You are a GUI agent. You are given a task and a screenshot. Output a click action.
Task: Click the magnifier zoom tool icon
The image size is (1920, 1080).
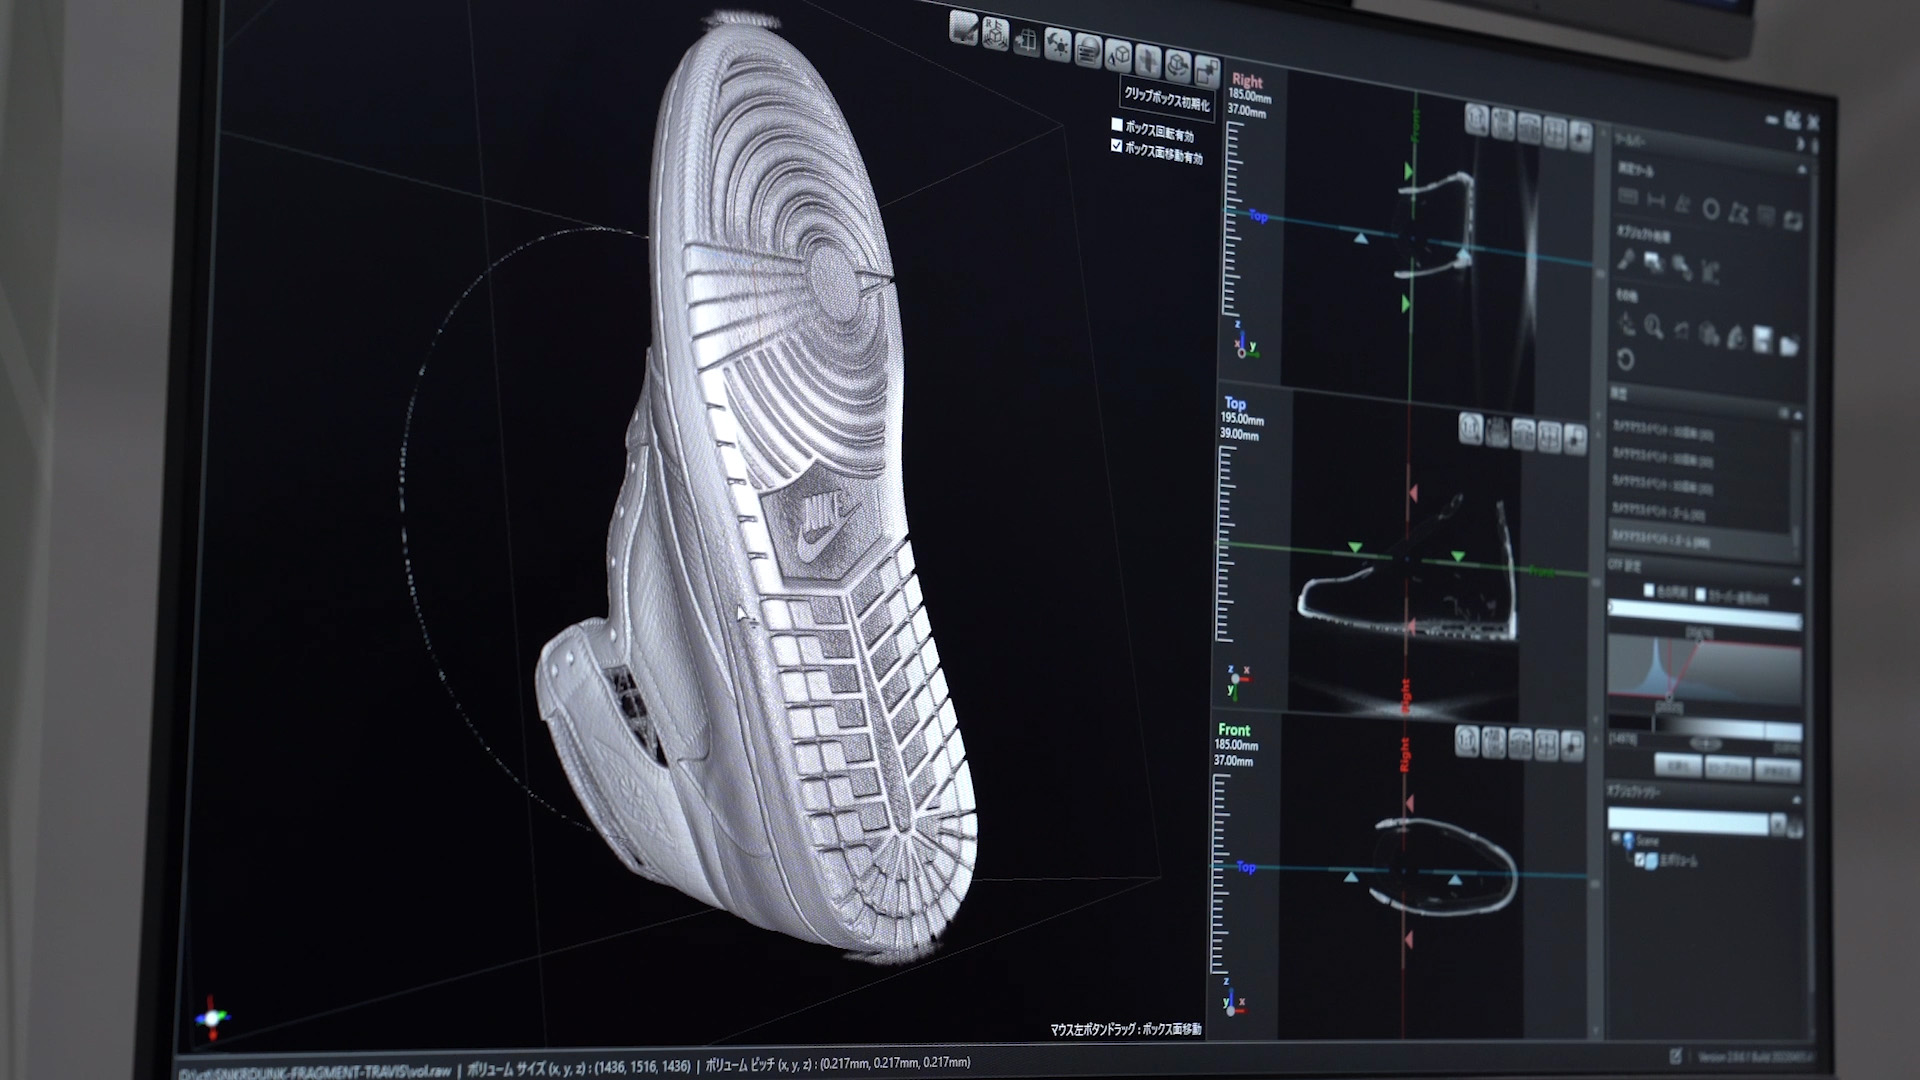(x=1654, y=327)
